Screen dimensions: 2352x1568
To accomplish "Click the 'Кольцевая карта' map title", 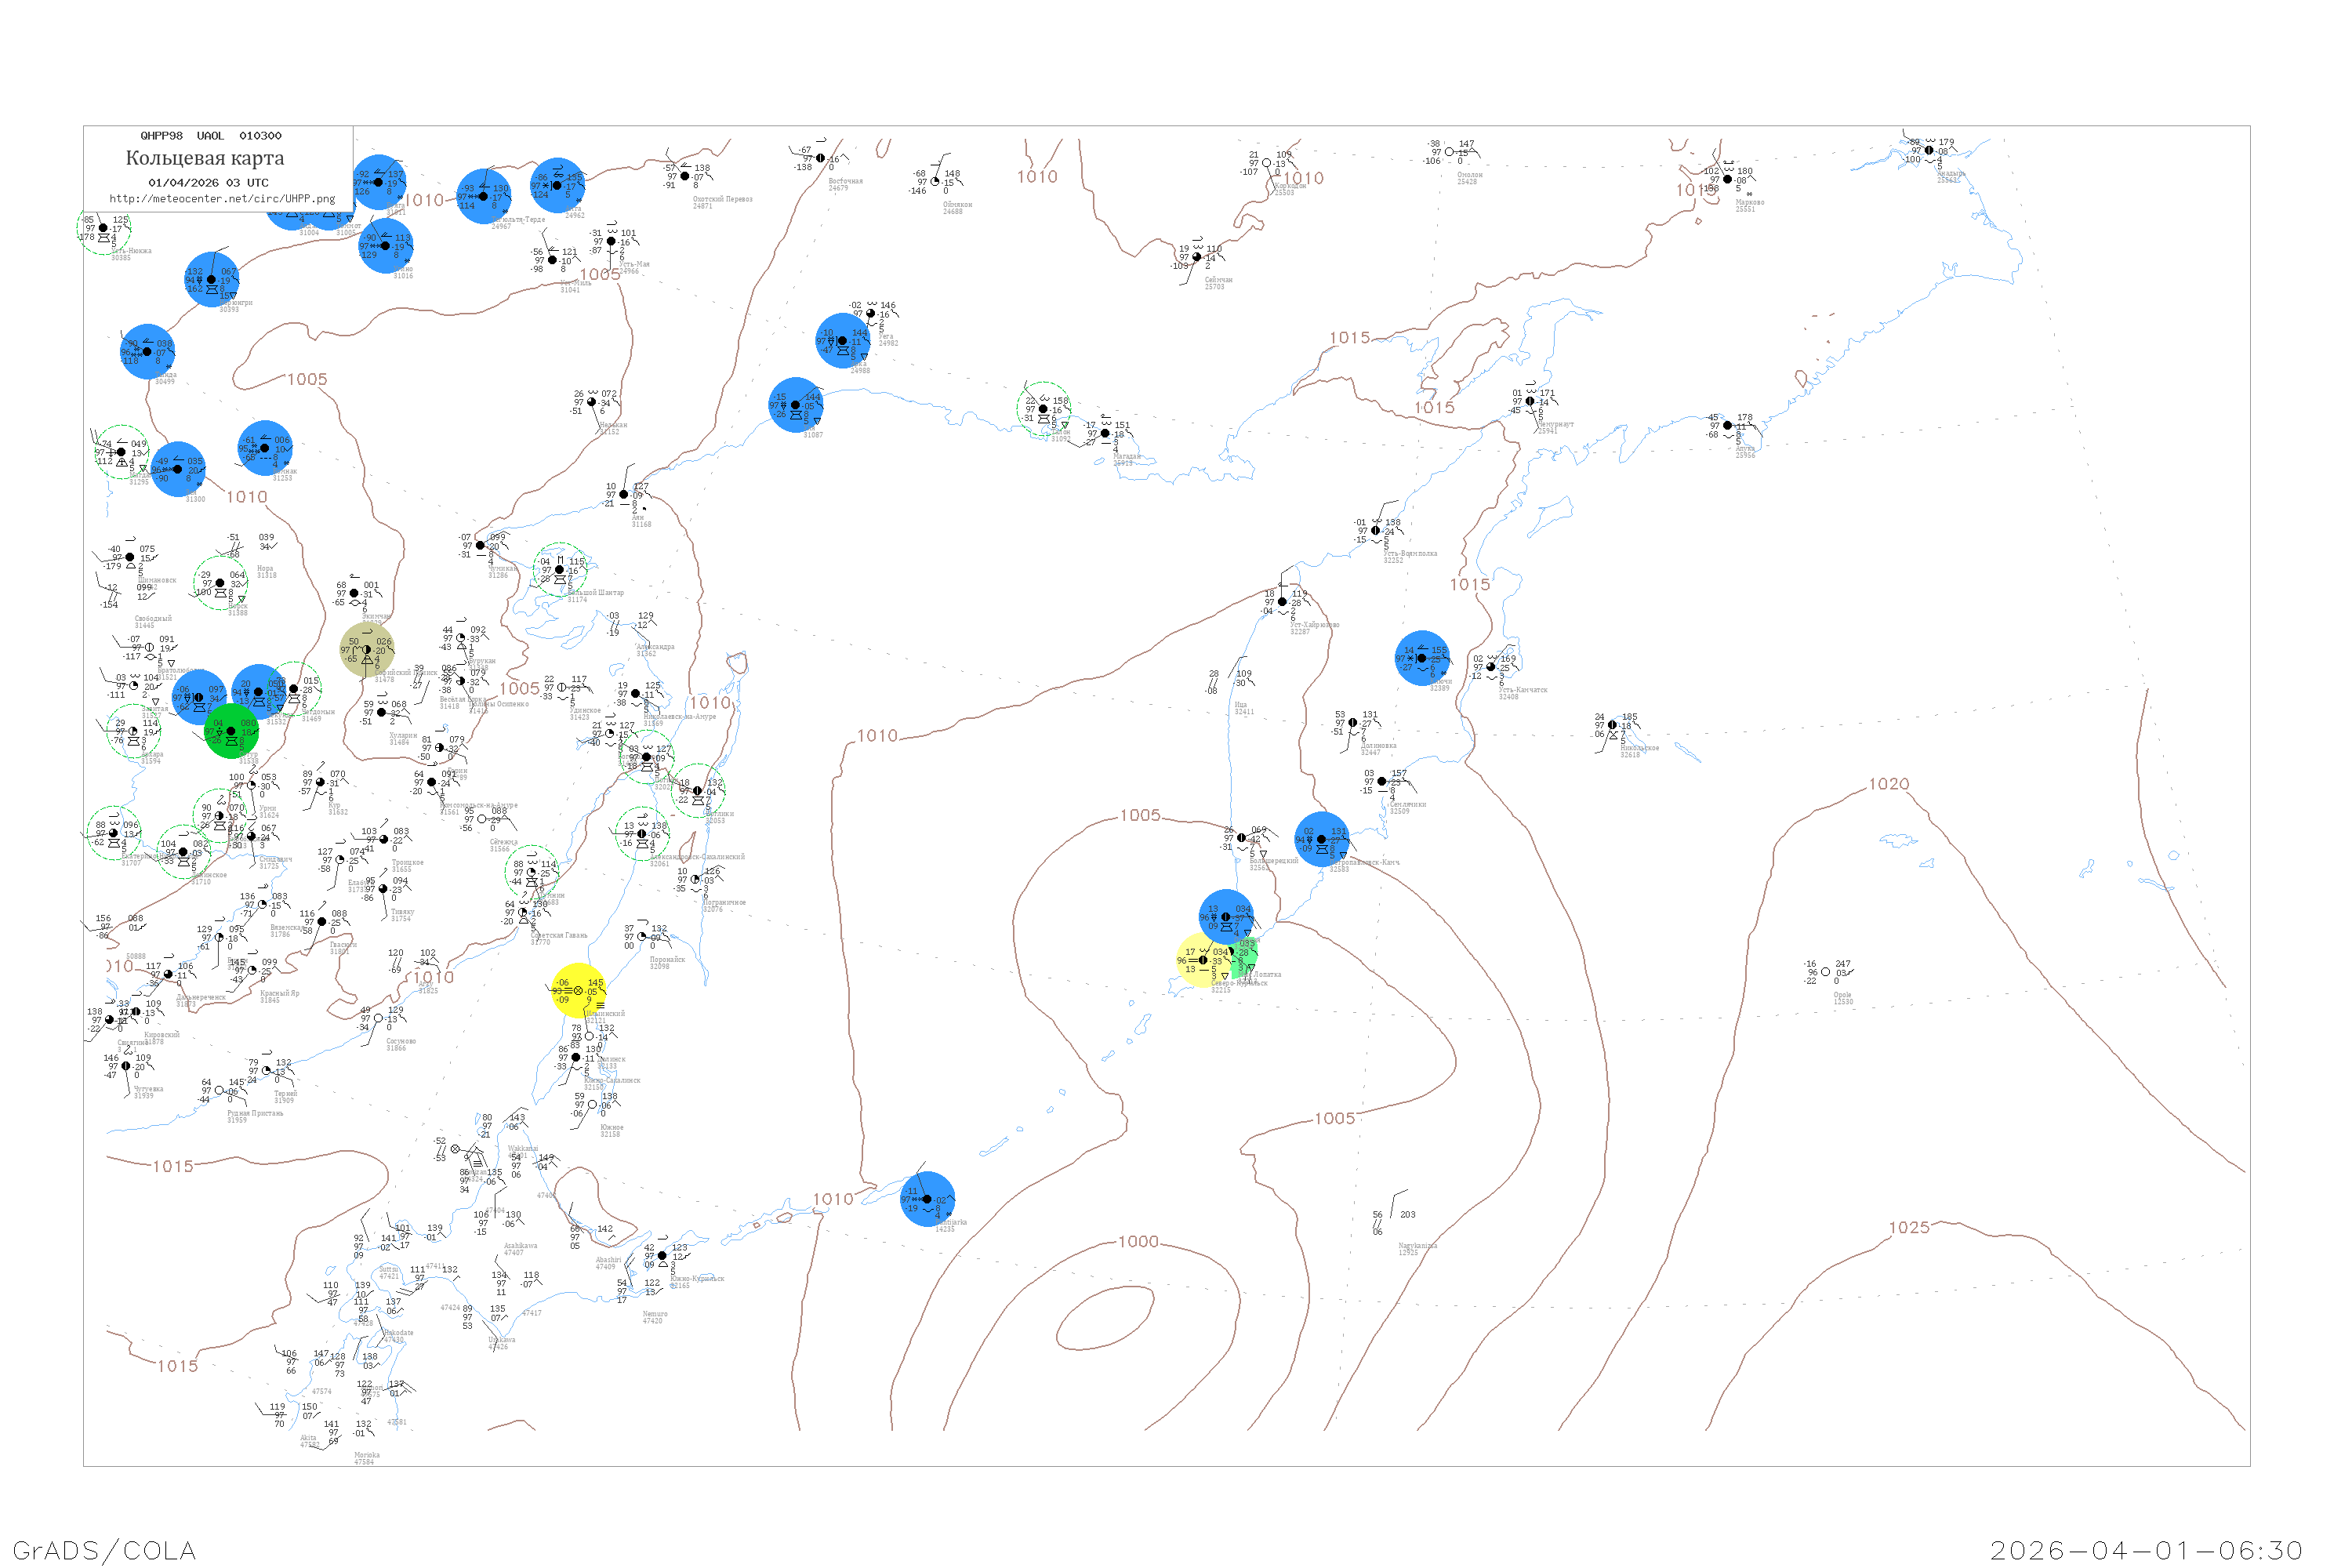I will click(x=205, y=158).
